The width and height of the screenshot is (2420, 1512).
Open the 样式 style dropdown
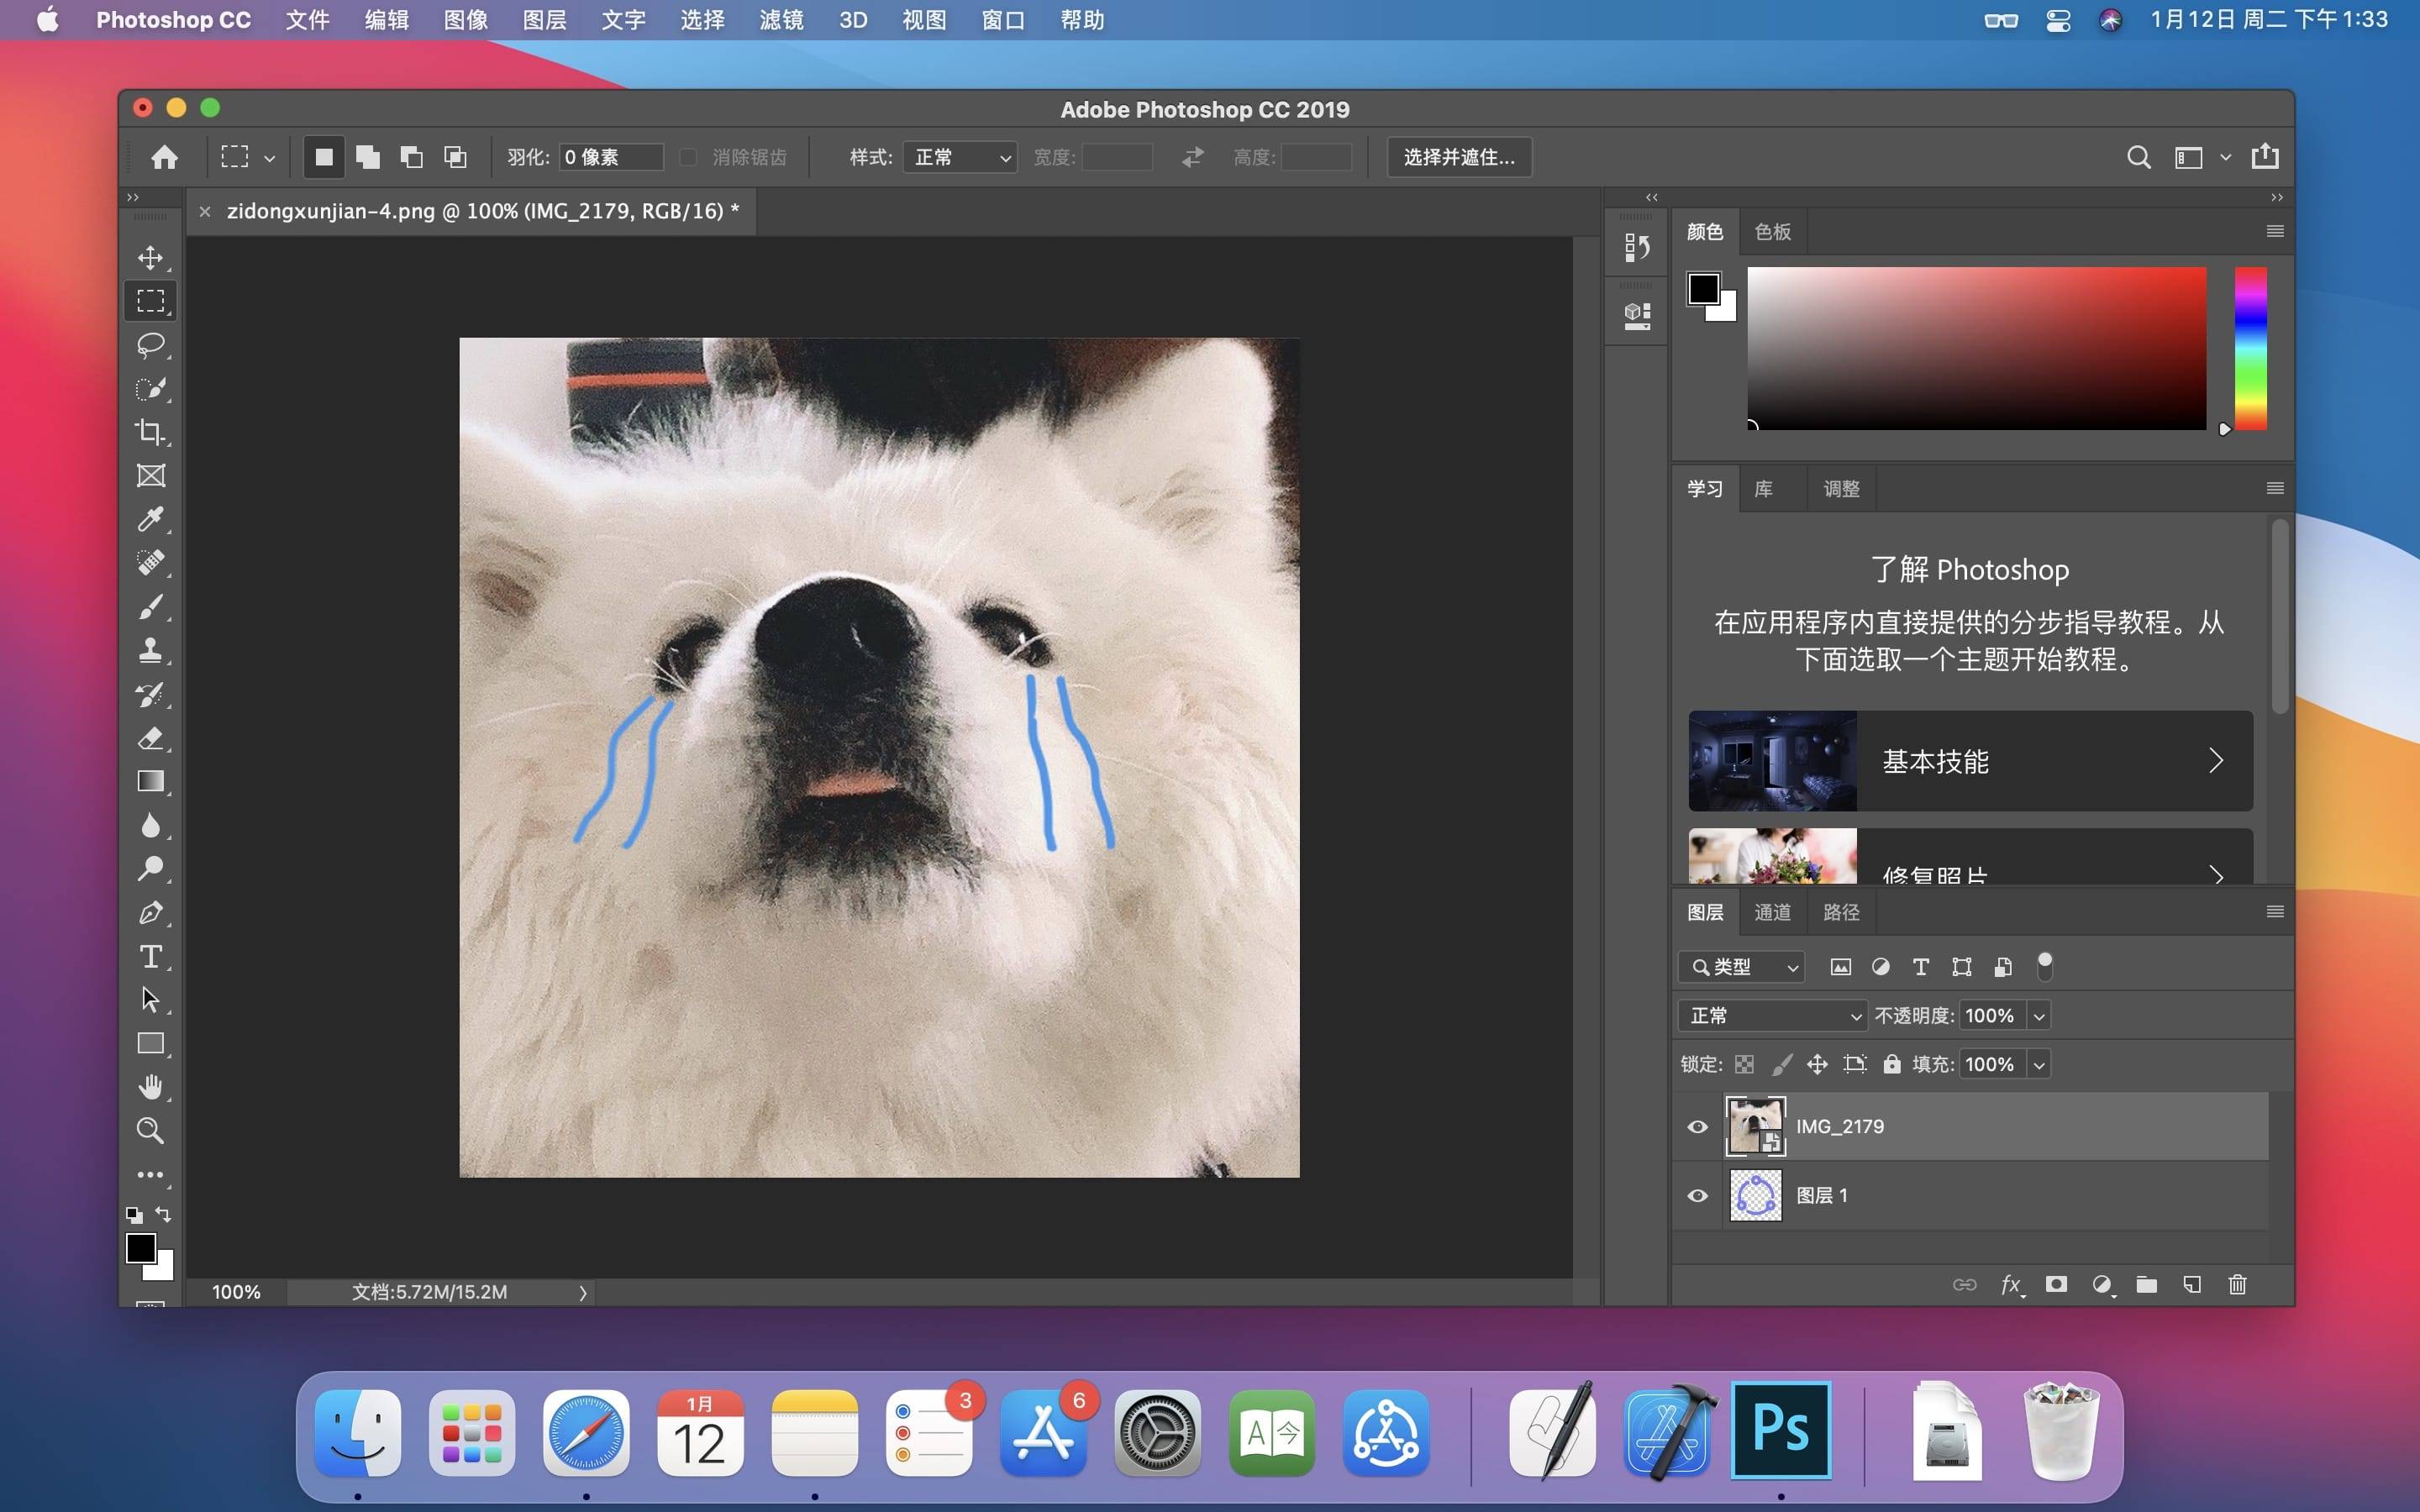click(960, 157)
